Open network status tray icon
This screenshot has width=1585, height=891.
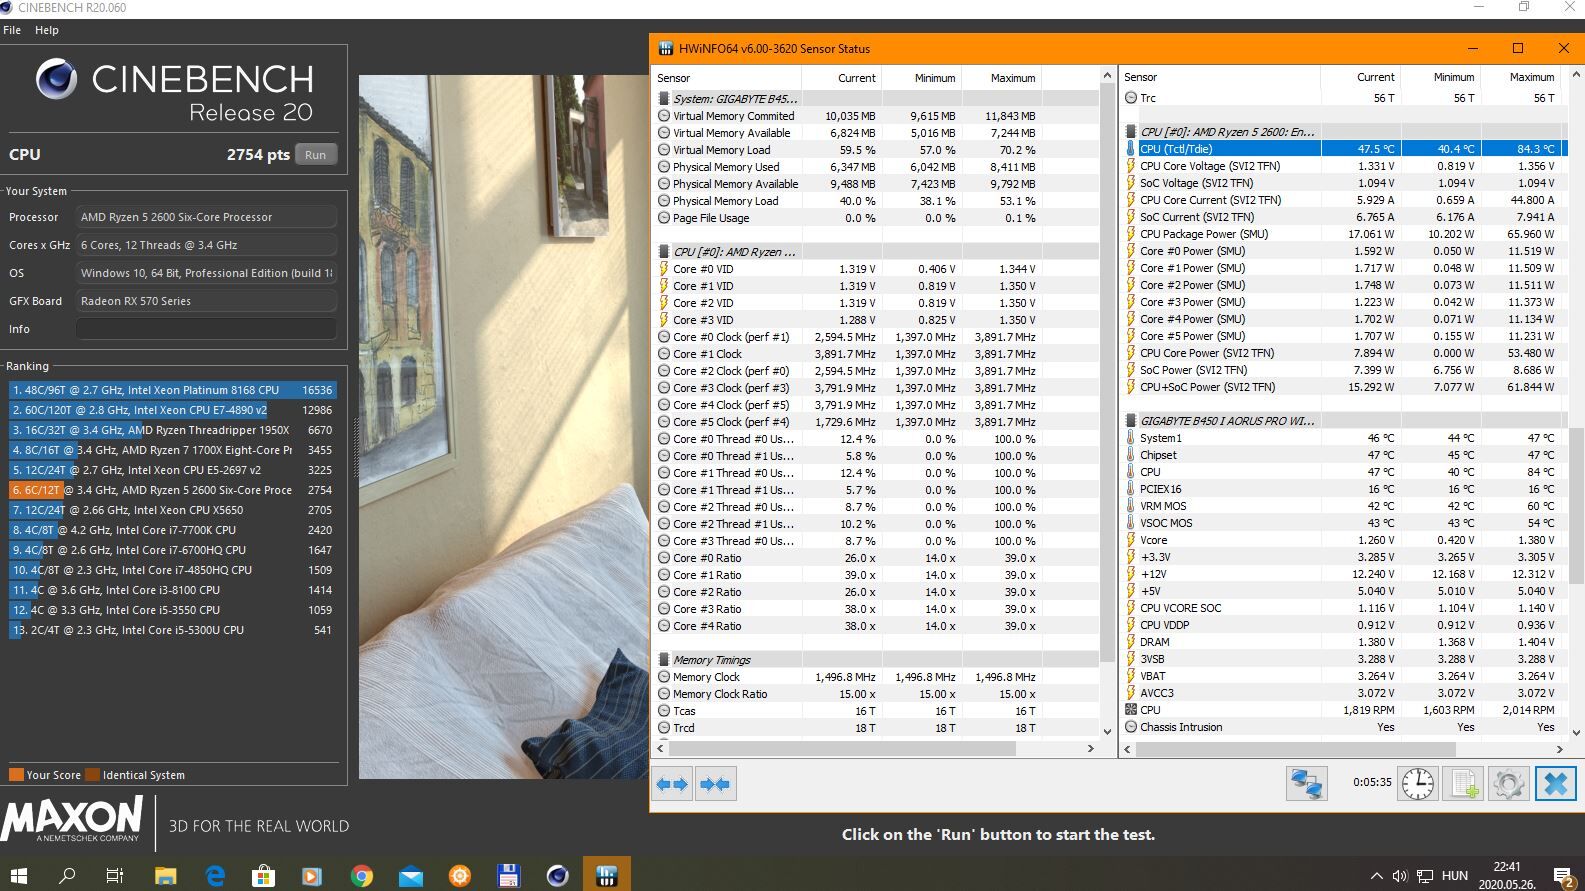[1425, 876]
